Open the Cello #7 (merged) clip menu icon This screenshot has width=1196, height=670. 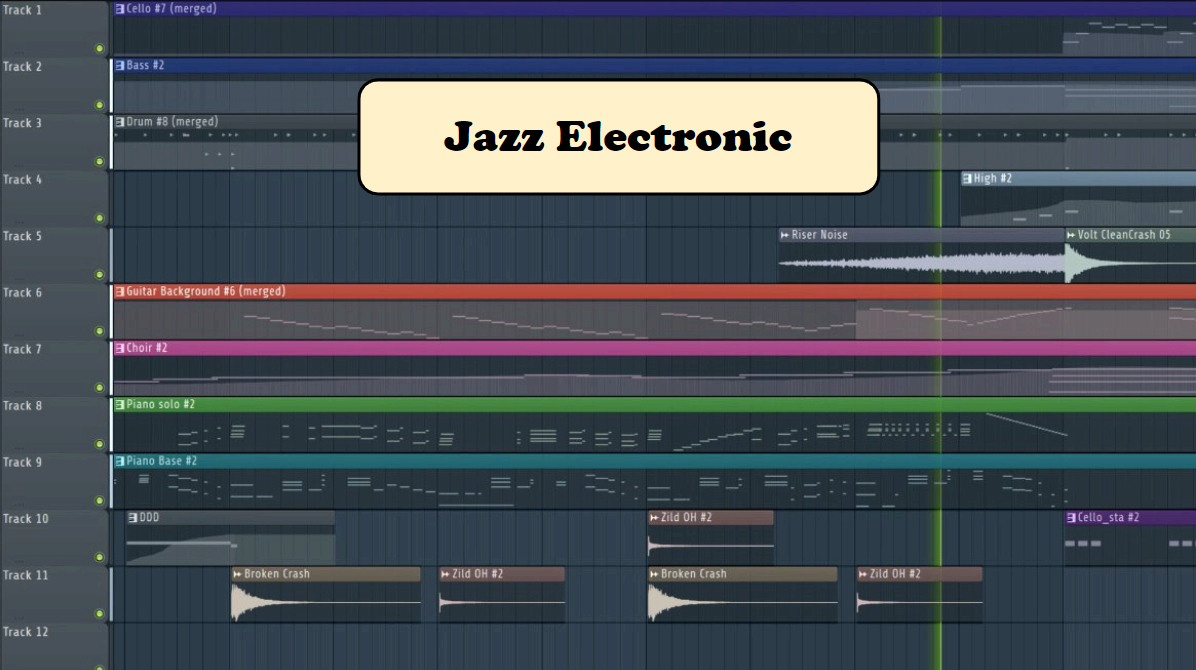click(120, 9)
